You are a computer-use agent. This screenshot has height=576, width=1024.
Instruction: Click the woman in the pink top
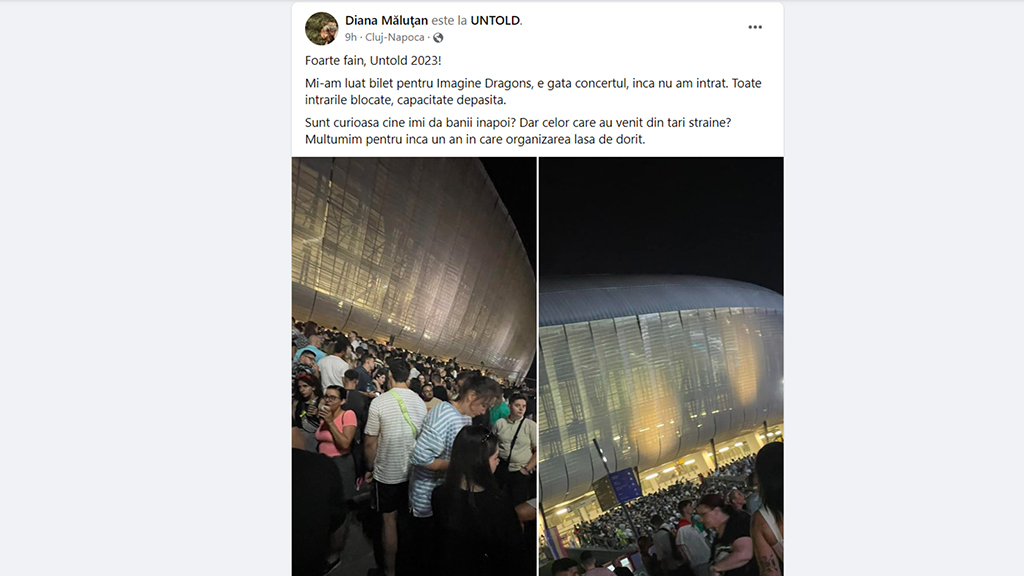[337, 428]
